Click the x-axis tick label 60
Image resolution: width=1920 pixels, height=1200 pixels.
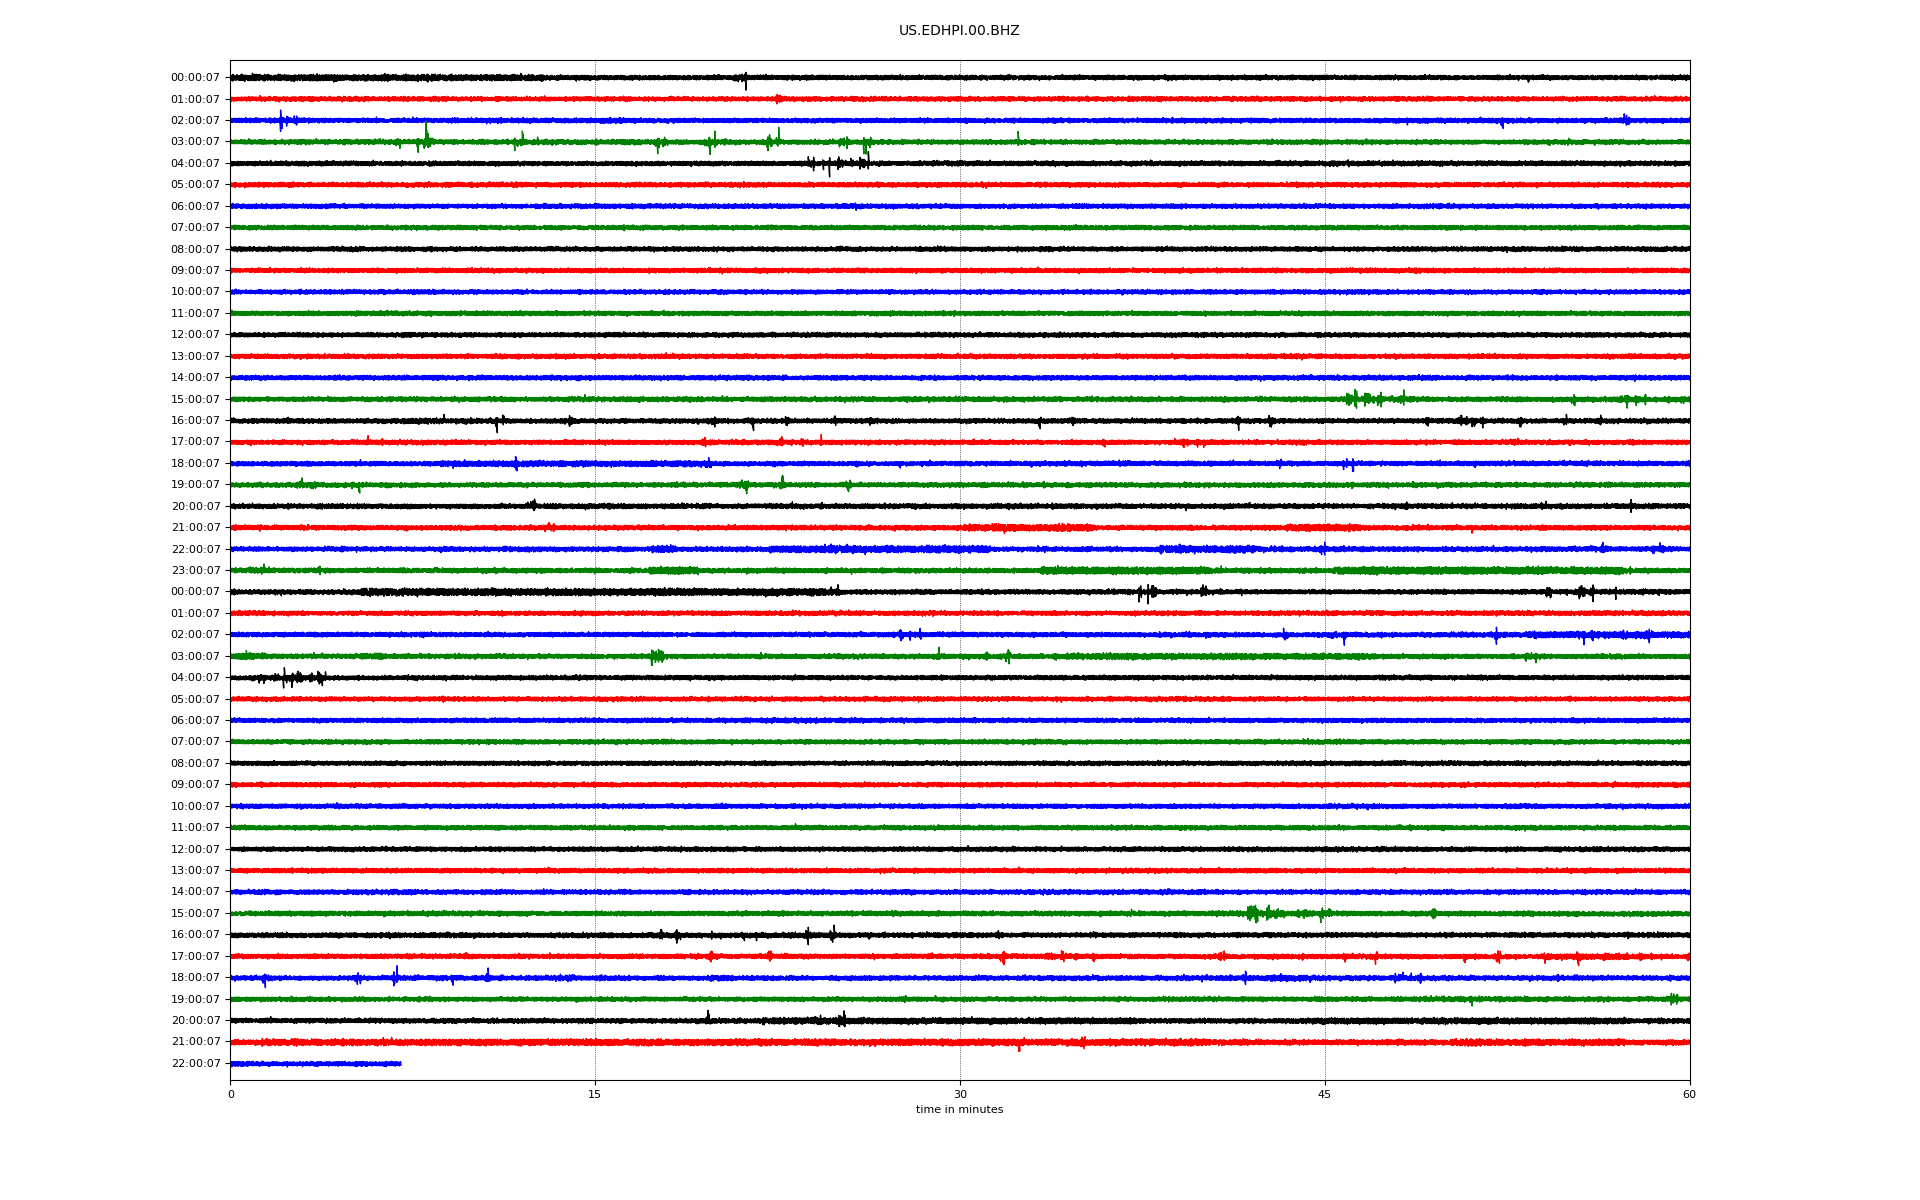pos(1688,1094)
